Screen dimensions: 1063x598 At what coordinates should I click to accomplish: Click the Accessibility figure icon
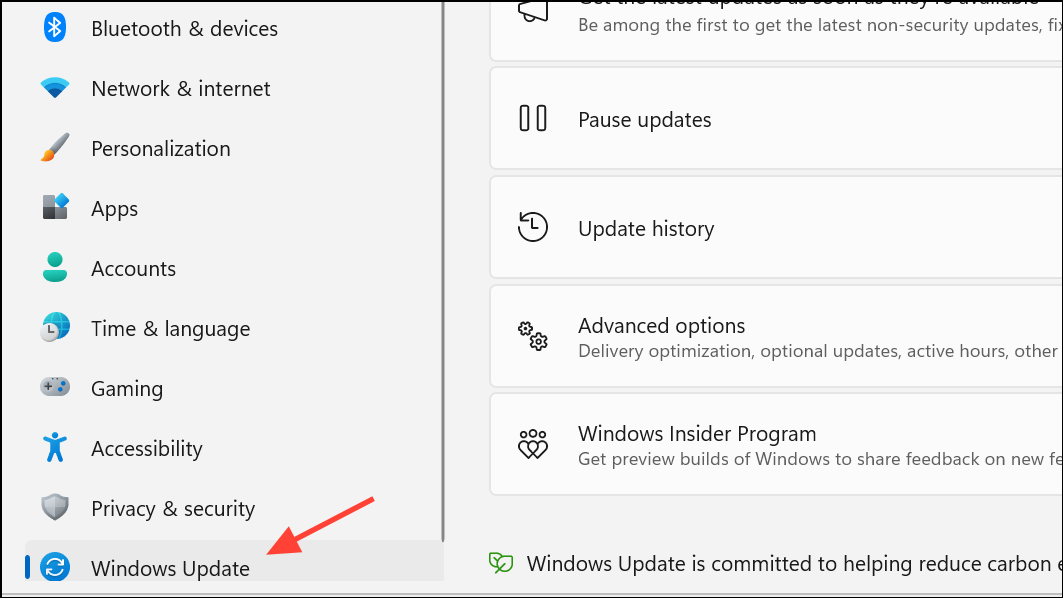[x=54, y=447]
